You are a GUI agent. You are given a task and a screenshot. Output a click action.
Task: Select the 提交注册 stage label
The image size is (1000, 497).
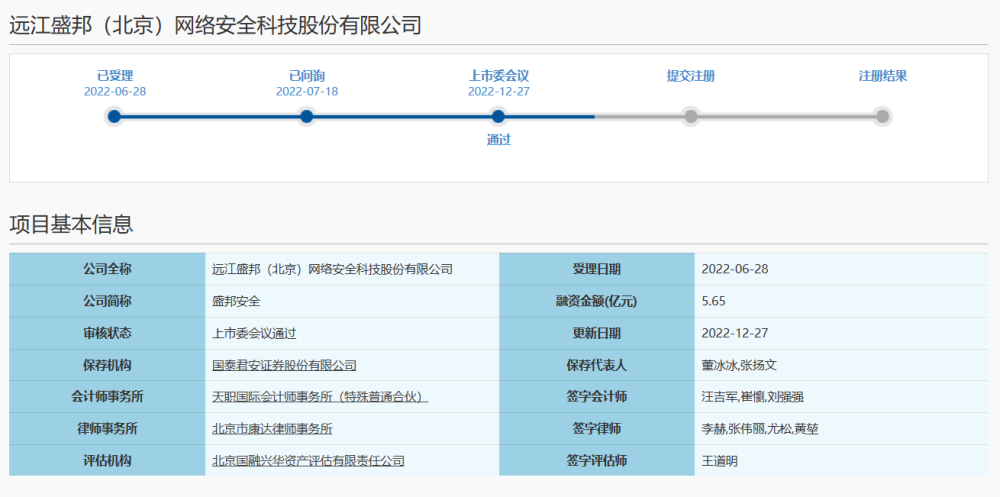690,76
